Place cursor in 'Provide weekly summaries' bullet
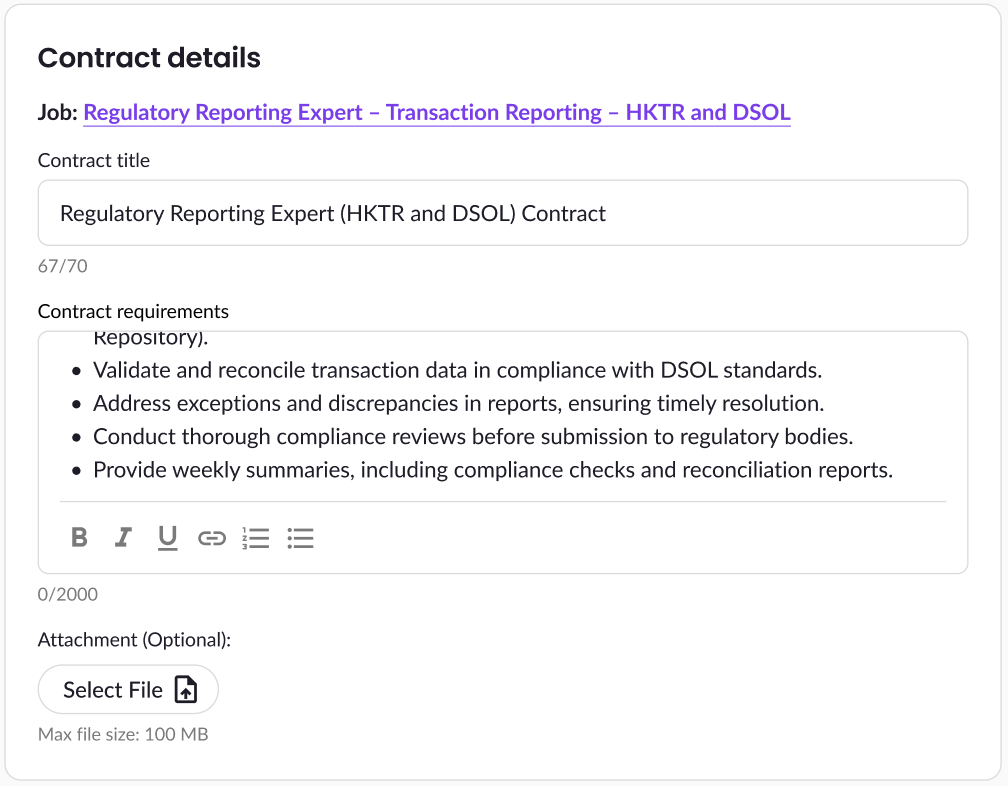The image size is (1008, 786). coord(492,470)
